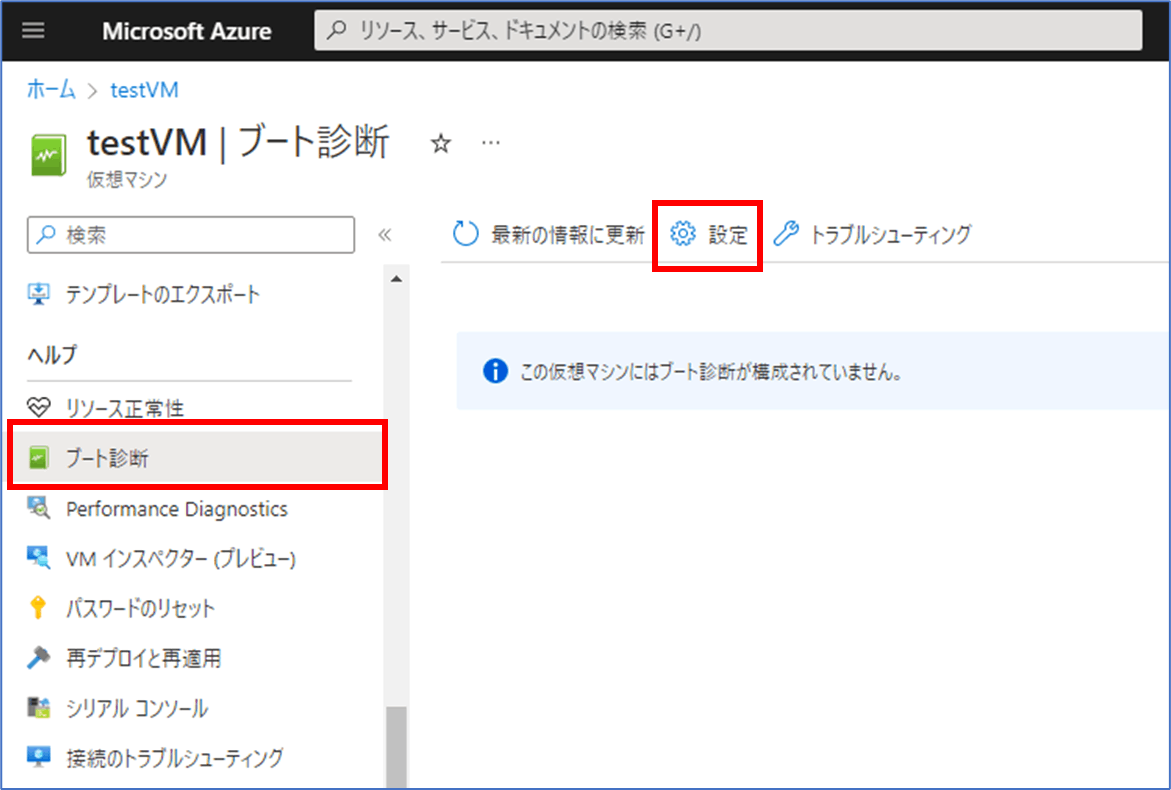Viewport: 1171px width, 790px height.
Task: Click the 仮想マシン subtitle text
Action: tap(127, 180)
